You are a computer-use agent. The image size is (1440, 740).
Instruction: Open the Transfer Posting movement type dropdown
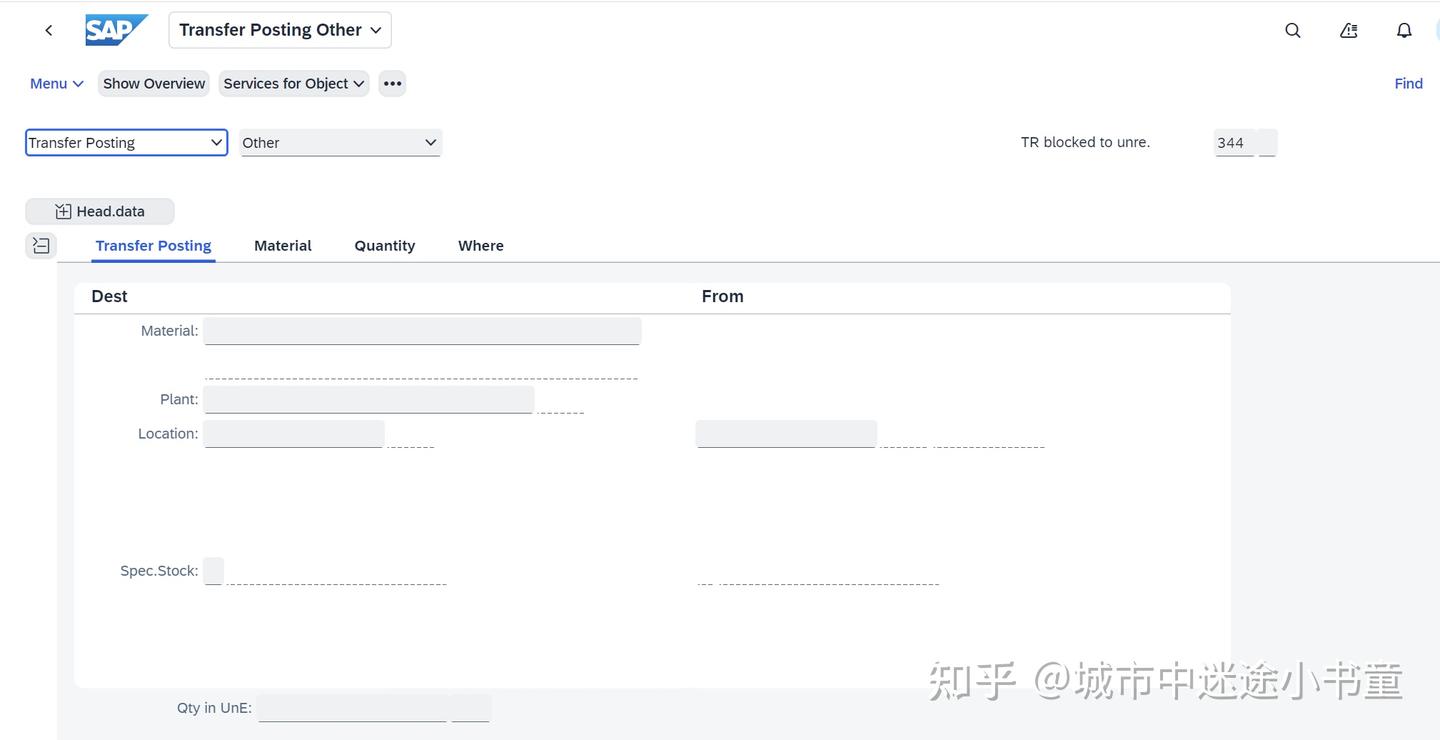click(x=126, y=142)
